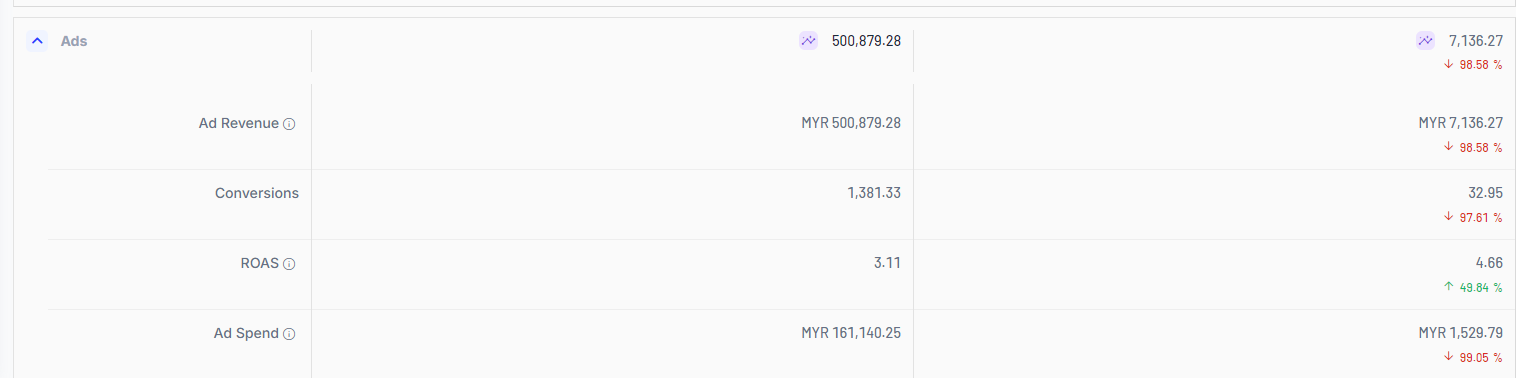Viewport: 1528px width, 378px height.
Task: Click the Ad Spend row label
Action: [x=246, y=333]
